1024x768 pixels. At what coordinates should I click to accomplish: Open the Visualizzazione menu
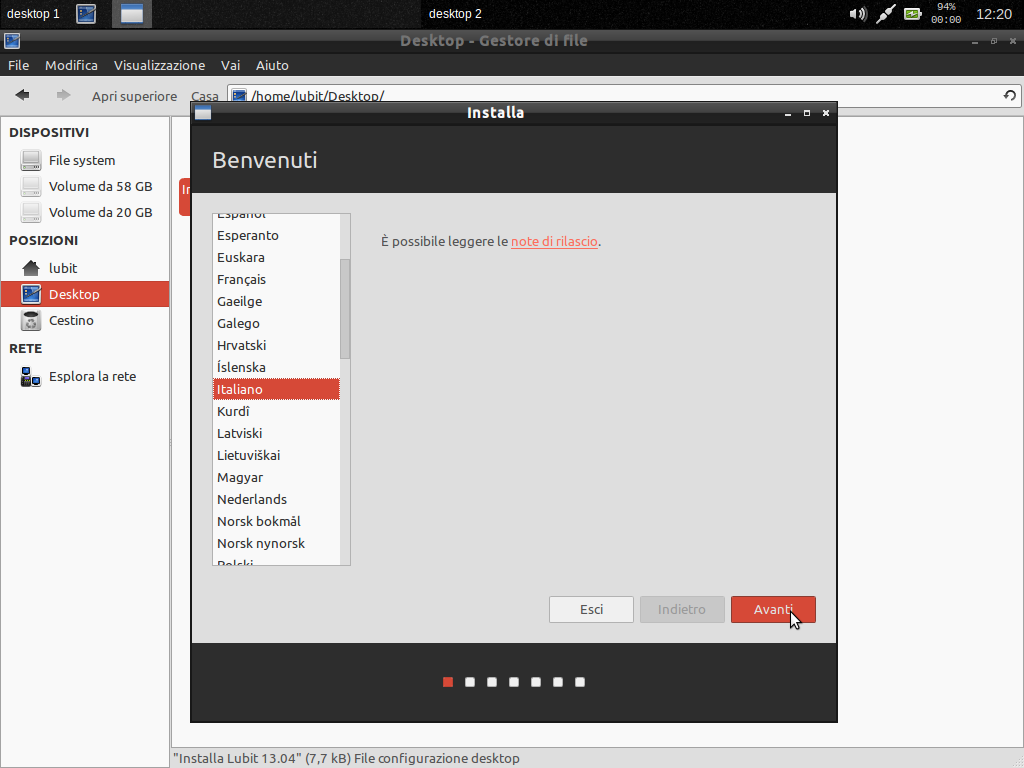(159, 65)
